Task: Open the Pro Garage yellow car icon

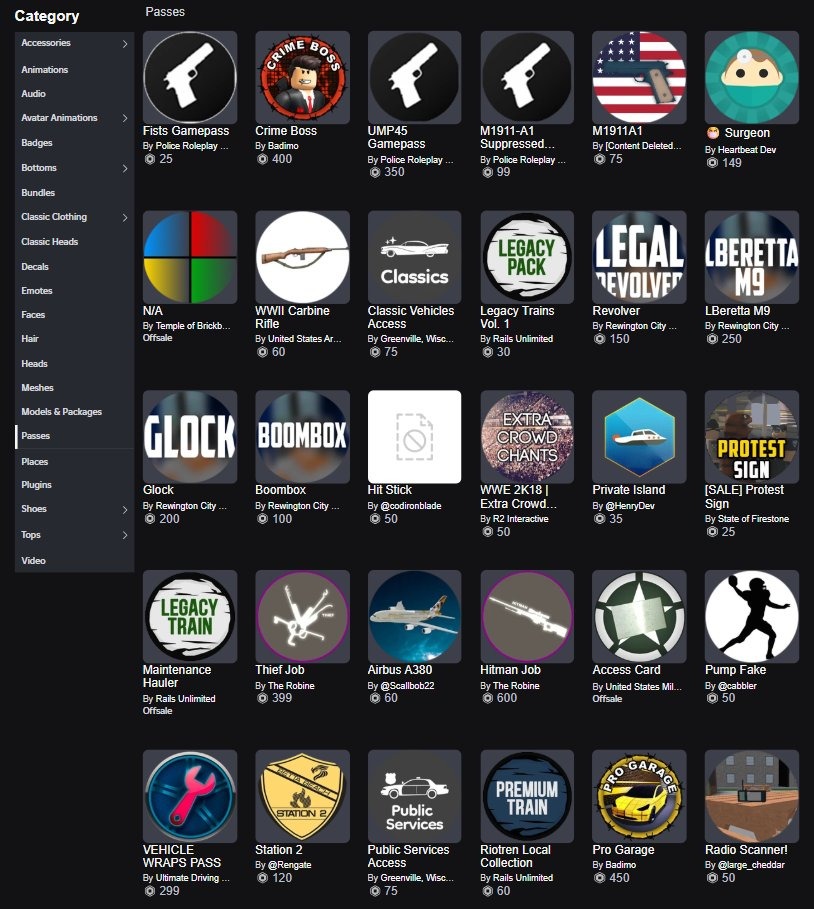Action: [639, 796]
